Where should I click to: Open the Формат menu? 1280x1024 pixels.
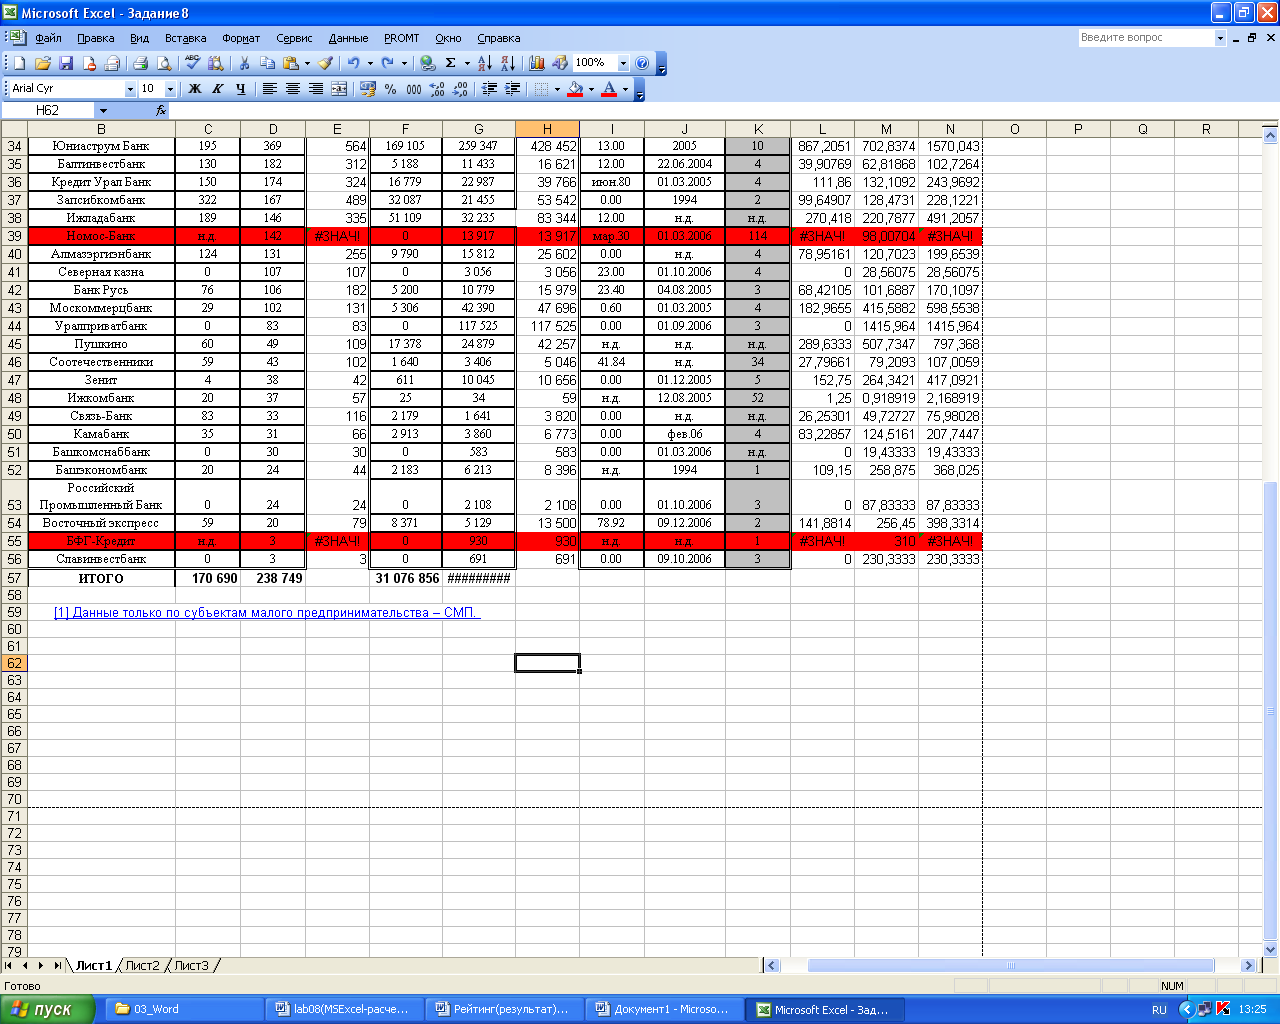coord(241,38)
